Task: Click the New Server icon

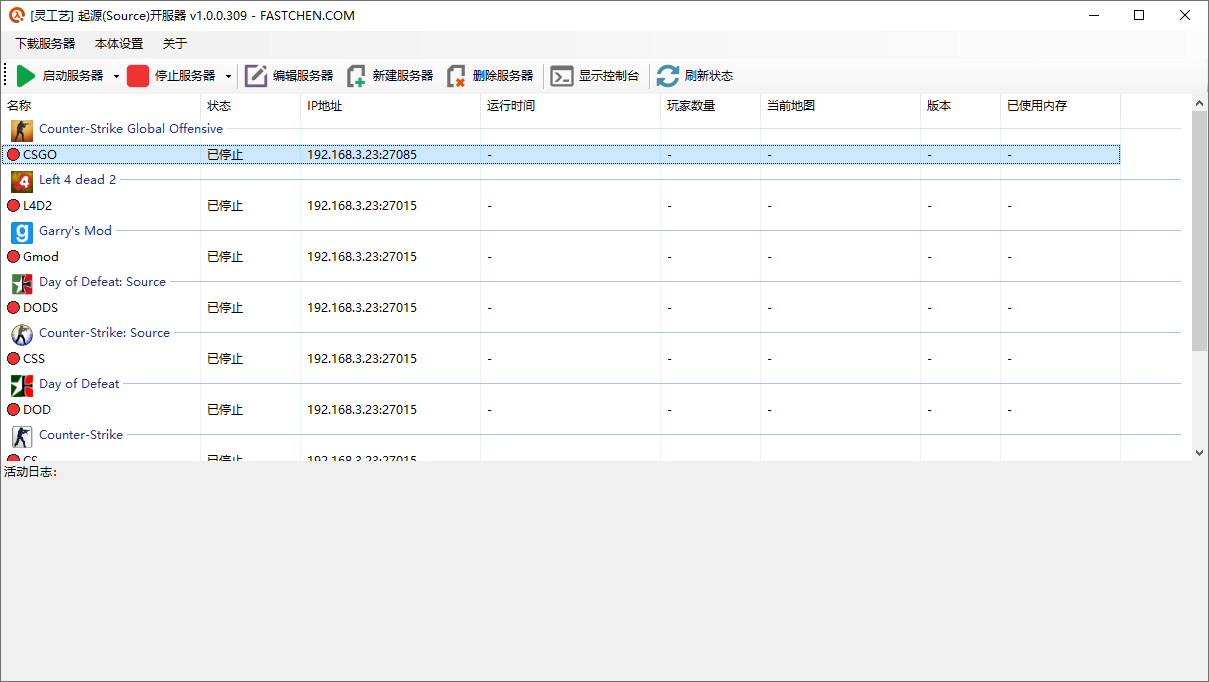Action: click(x=356, y=76)
